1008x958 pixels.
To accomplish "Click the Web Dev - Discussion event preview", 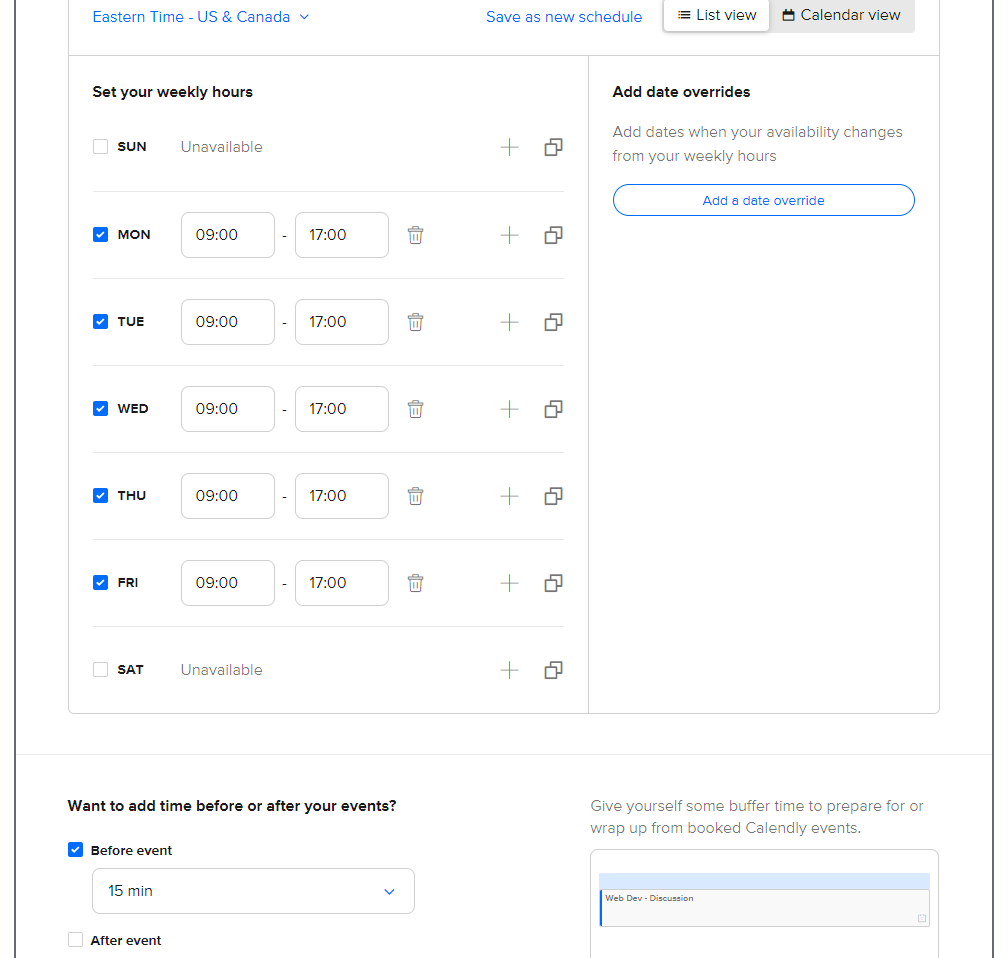I will [x=764, y=908].
